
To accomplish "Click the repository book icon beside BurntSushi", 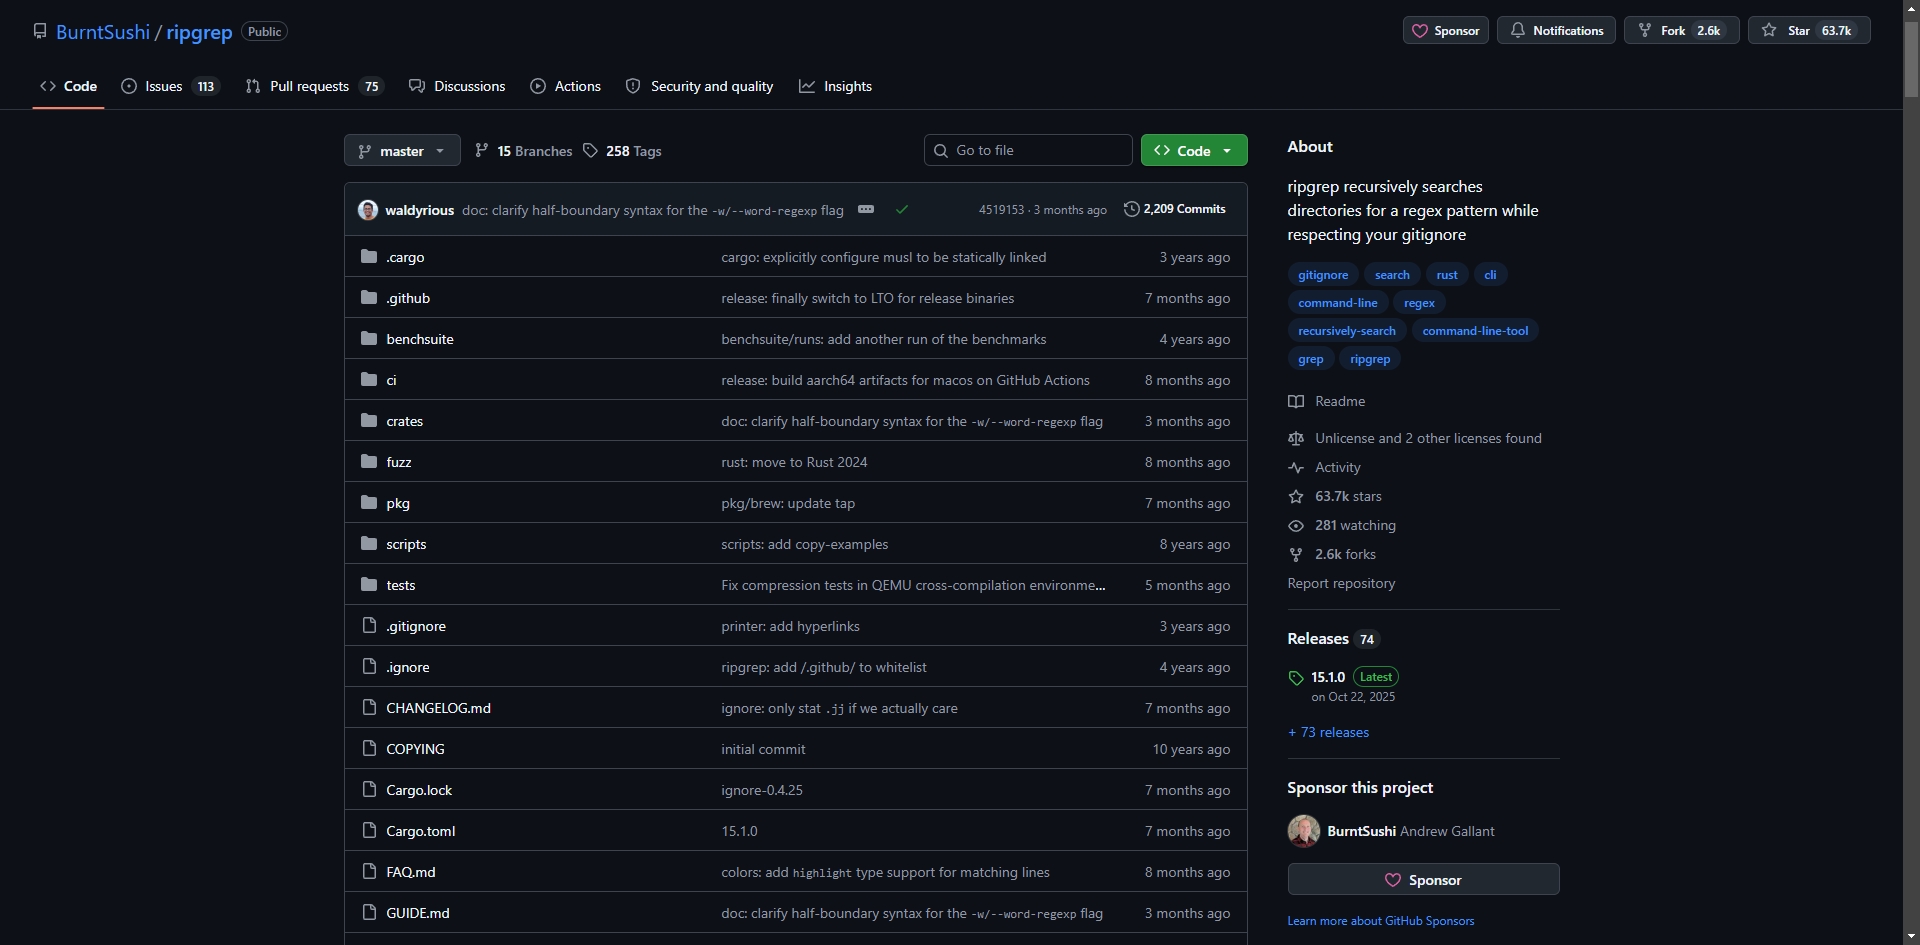I will [x=40, y=31].
